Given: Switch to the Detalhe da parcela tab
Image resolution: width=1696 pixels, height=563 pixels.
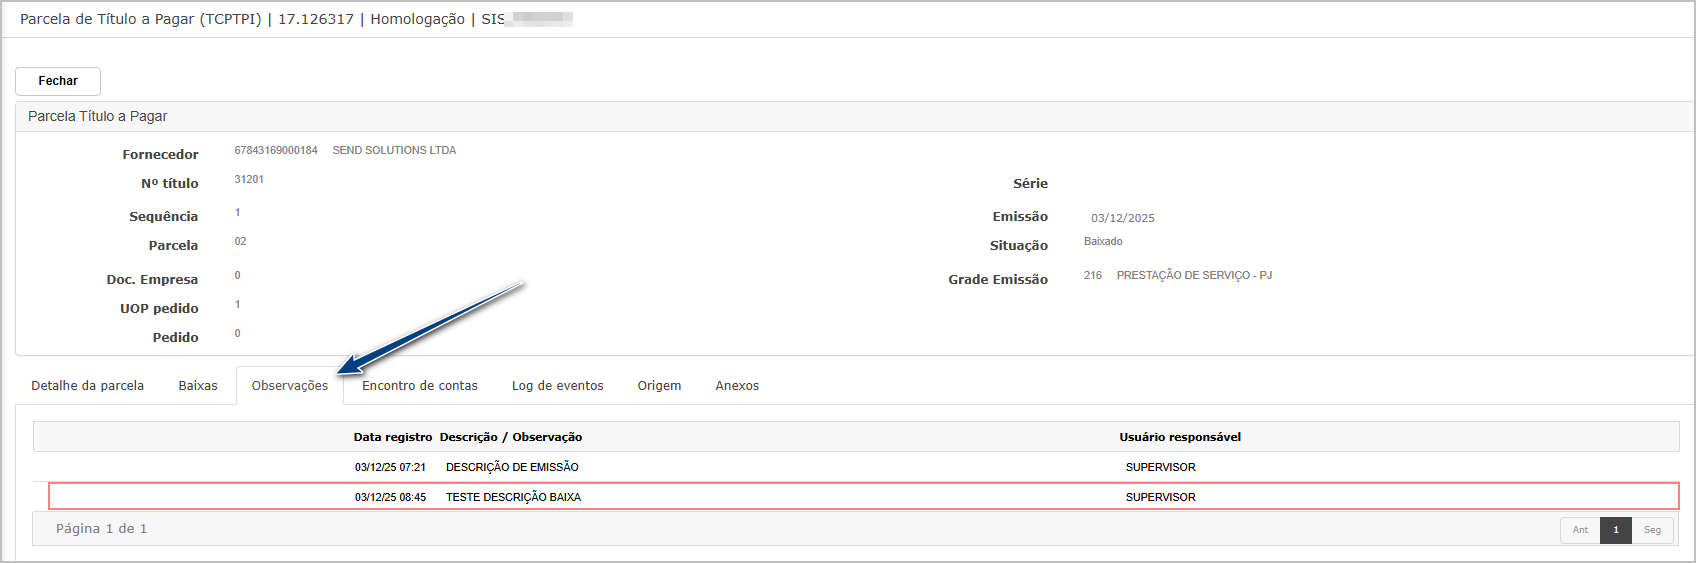Looking at the screenshot, I should [88, 386].
